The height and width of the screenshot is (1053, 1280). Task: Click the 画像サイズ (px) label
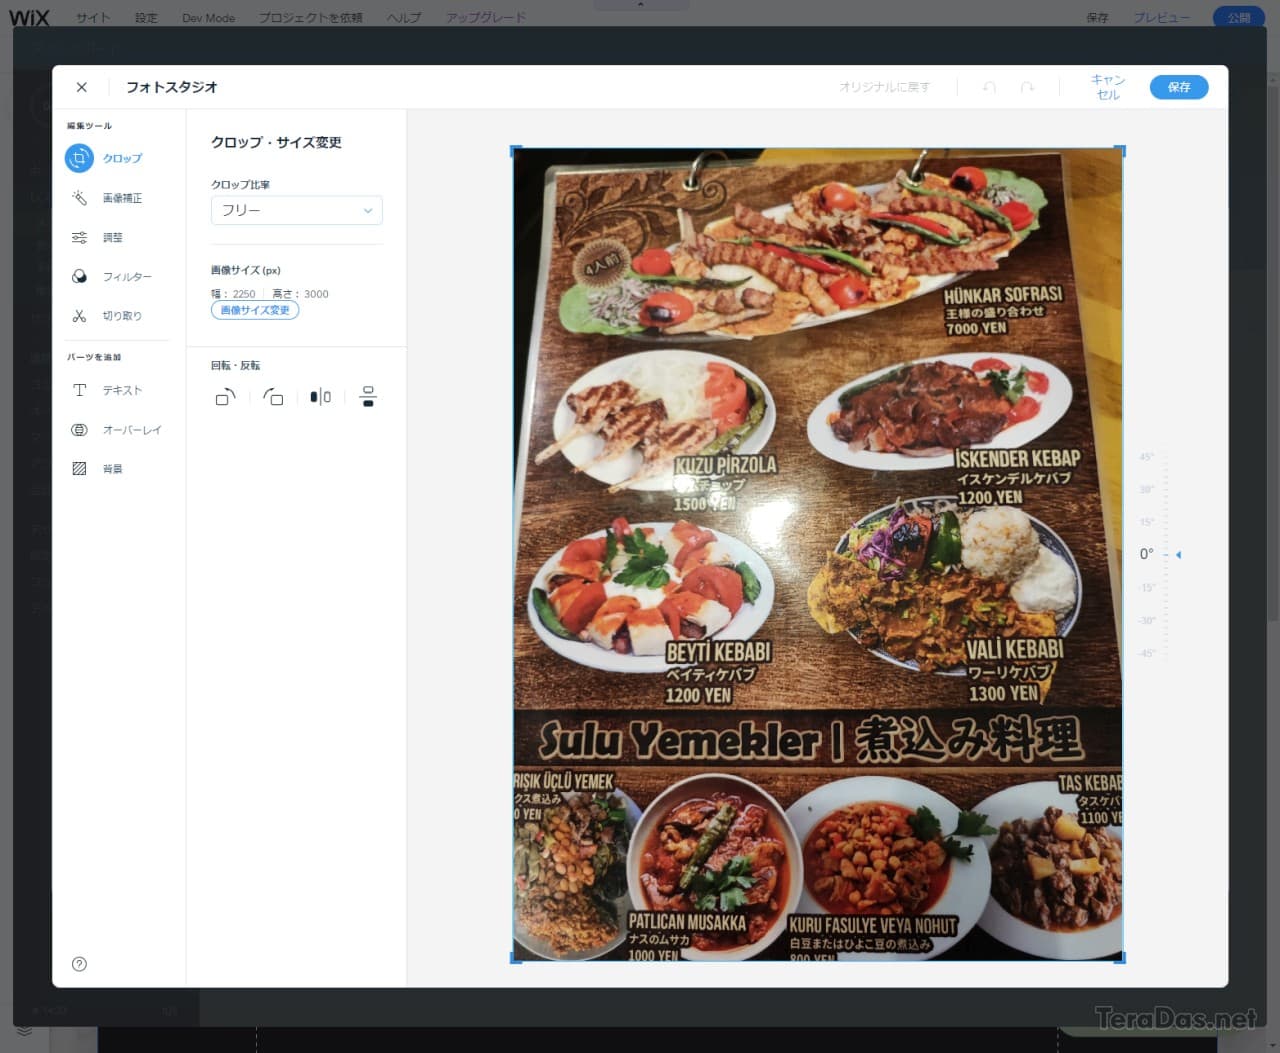click(x=245, y=270)
